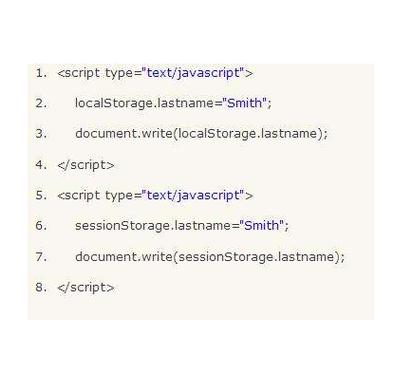The image size is (393, 392).
Task: Click sessionStorage.lastname argument on line 7
Action: click(x=256, y=257)
